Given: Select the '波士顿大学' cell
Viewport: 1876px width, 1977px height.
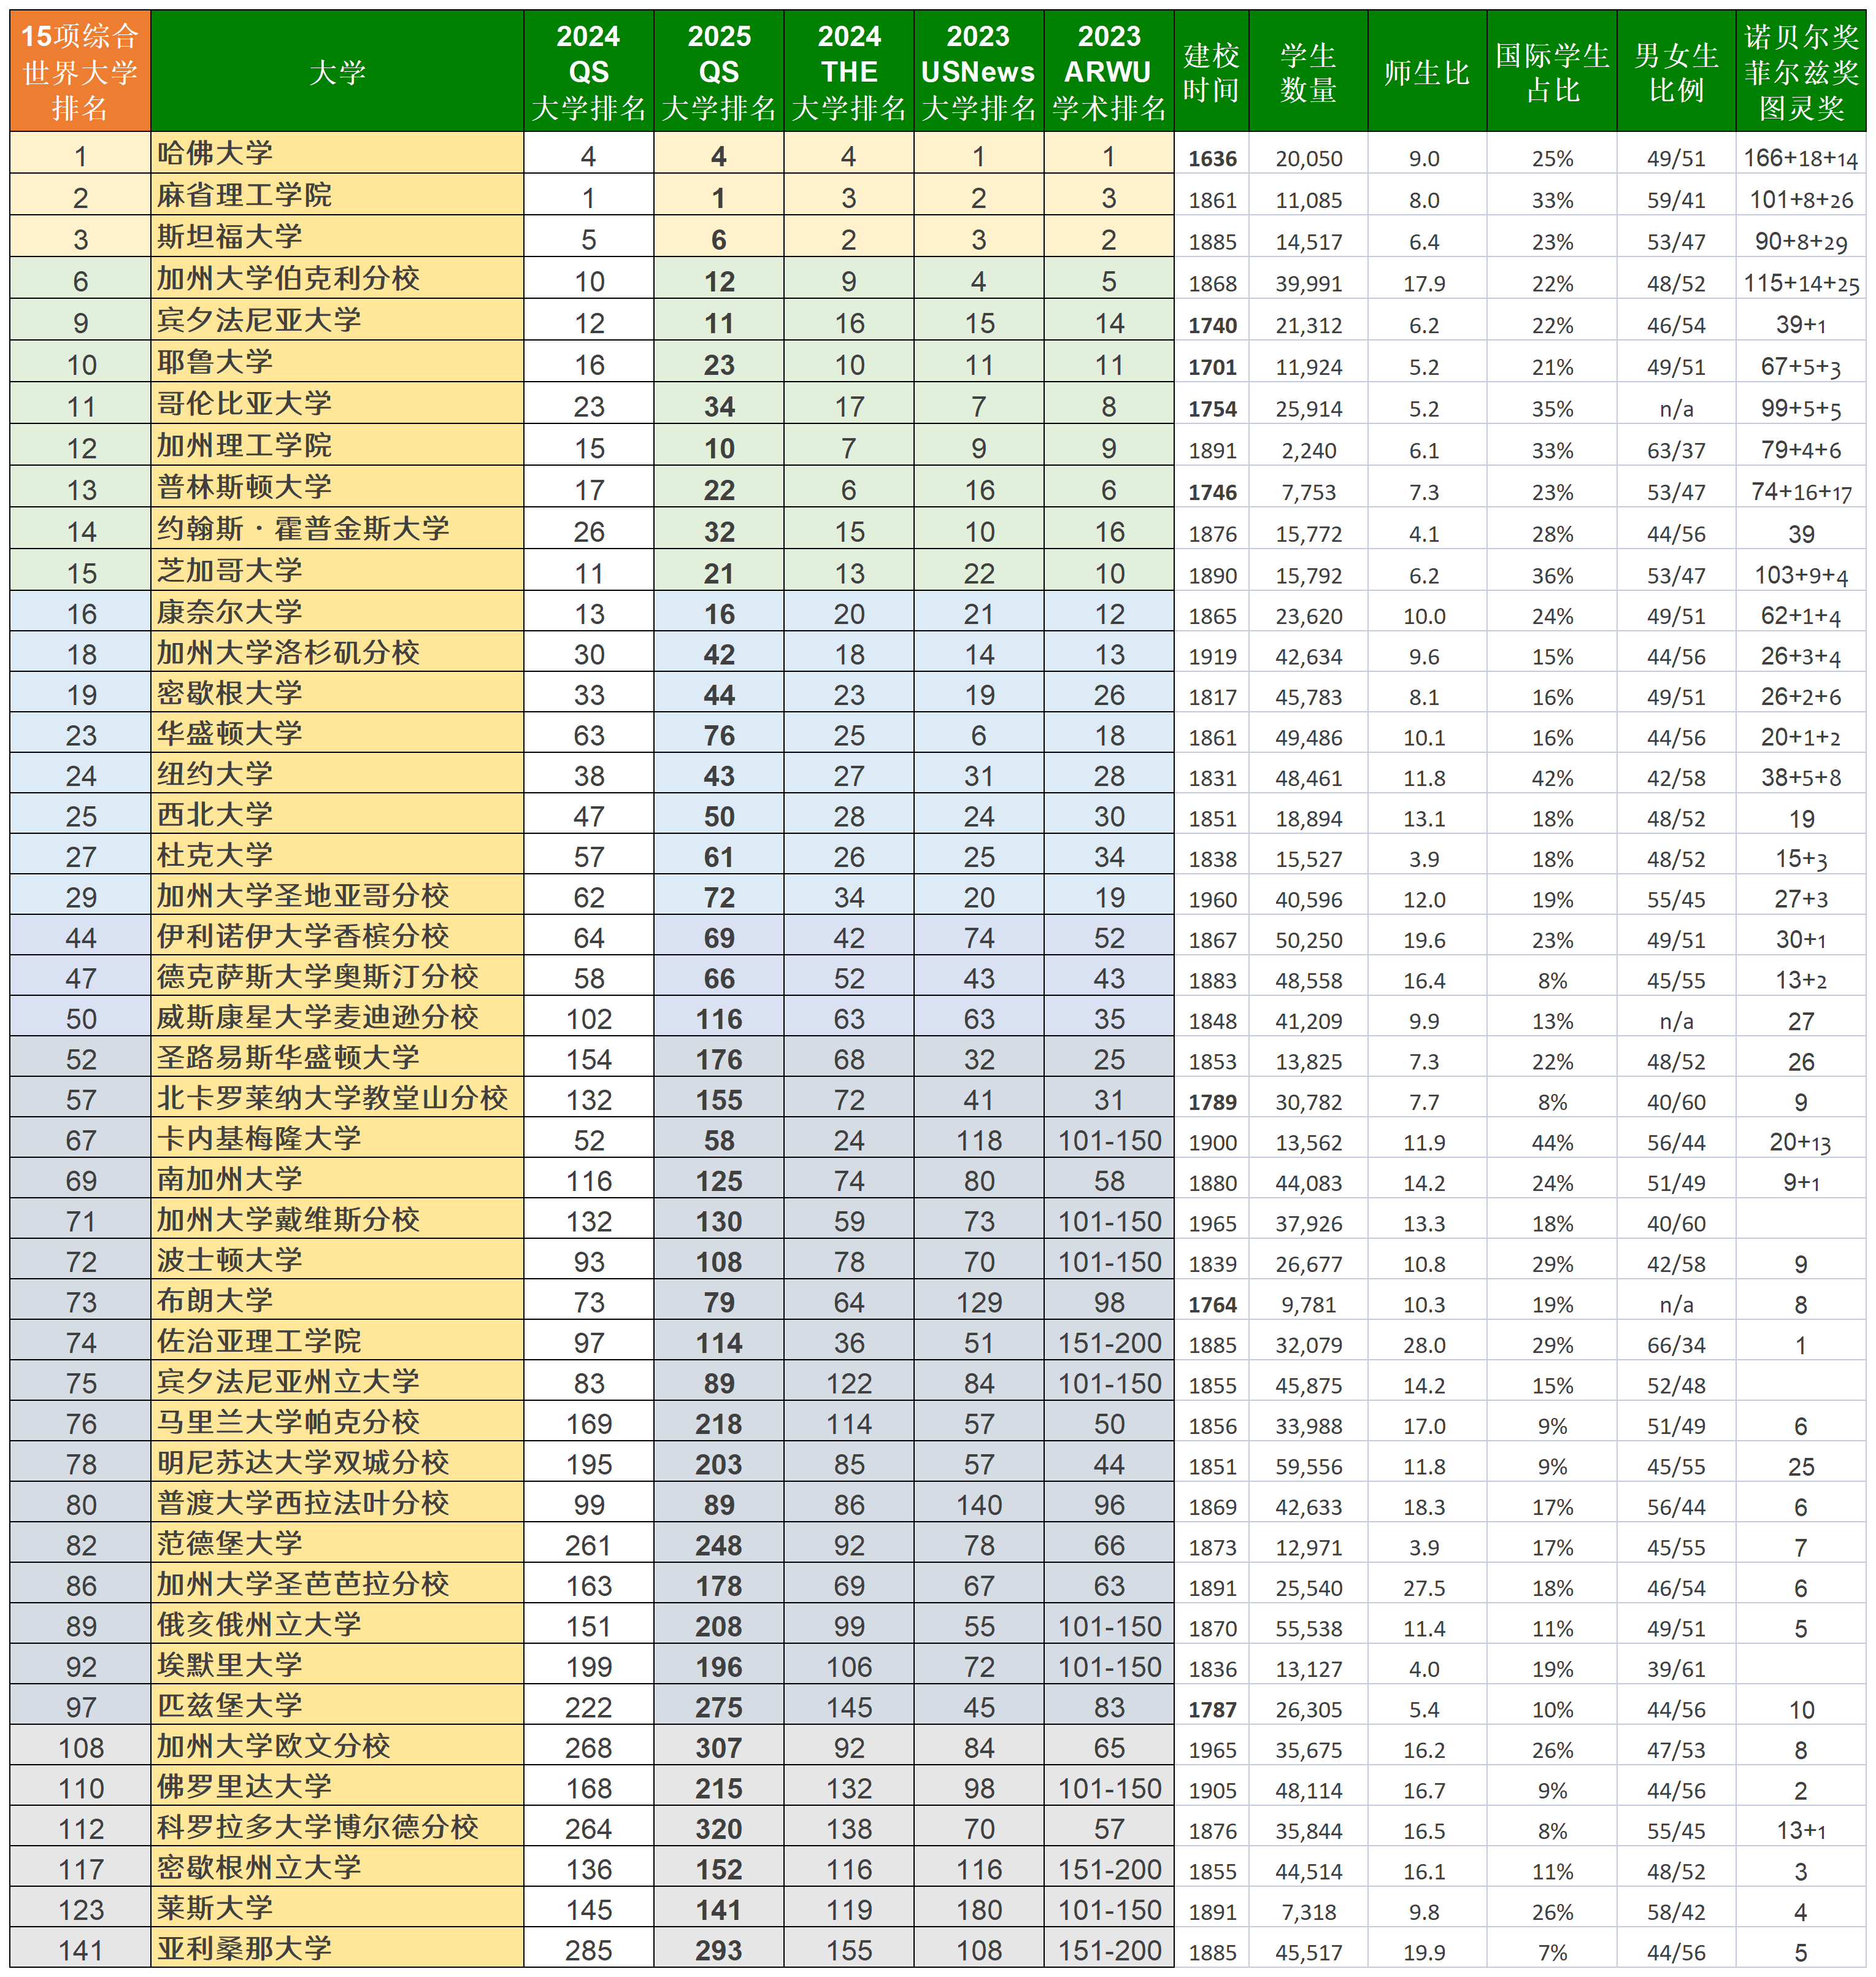Looking at the screenshot, I should [x=337, y=1260].
